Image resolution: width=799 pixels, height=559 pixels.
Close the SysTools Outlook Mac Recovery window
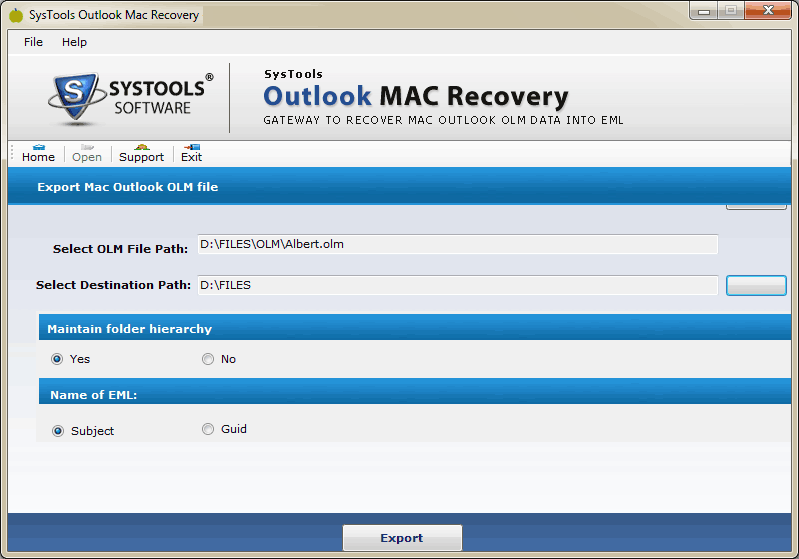point(768,11)
